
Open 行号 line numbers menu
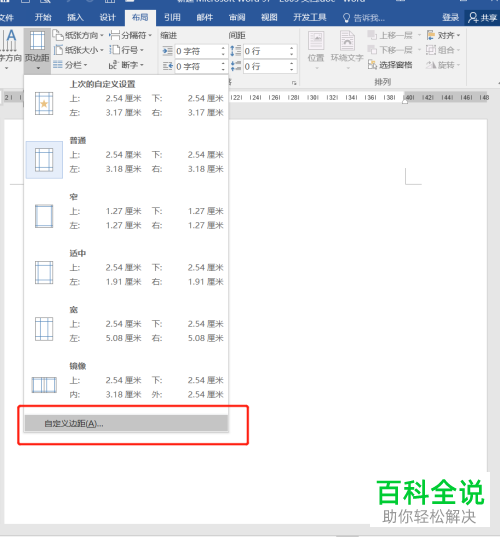[x=126, y=50]
